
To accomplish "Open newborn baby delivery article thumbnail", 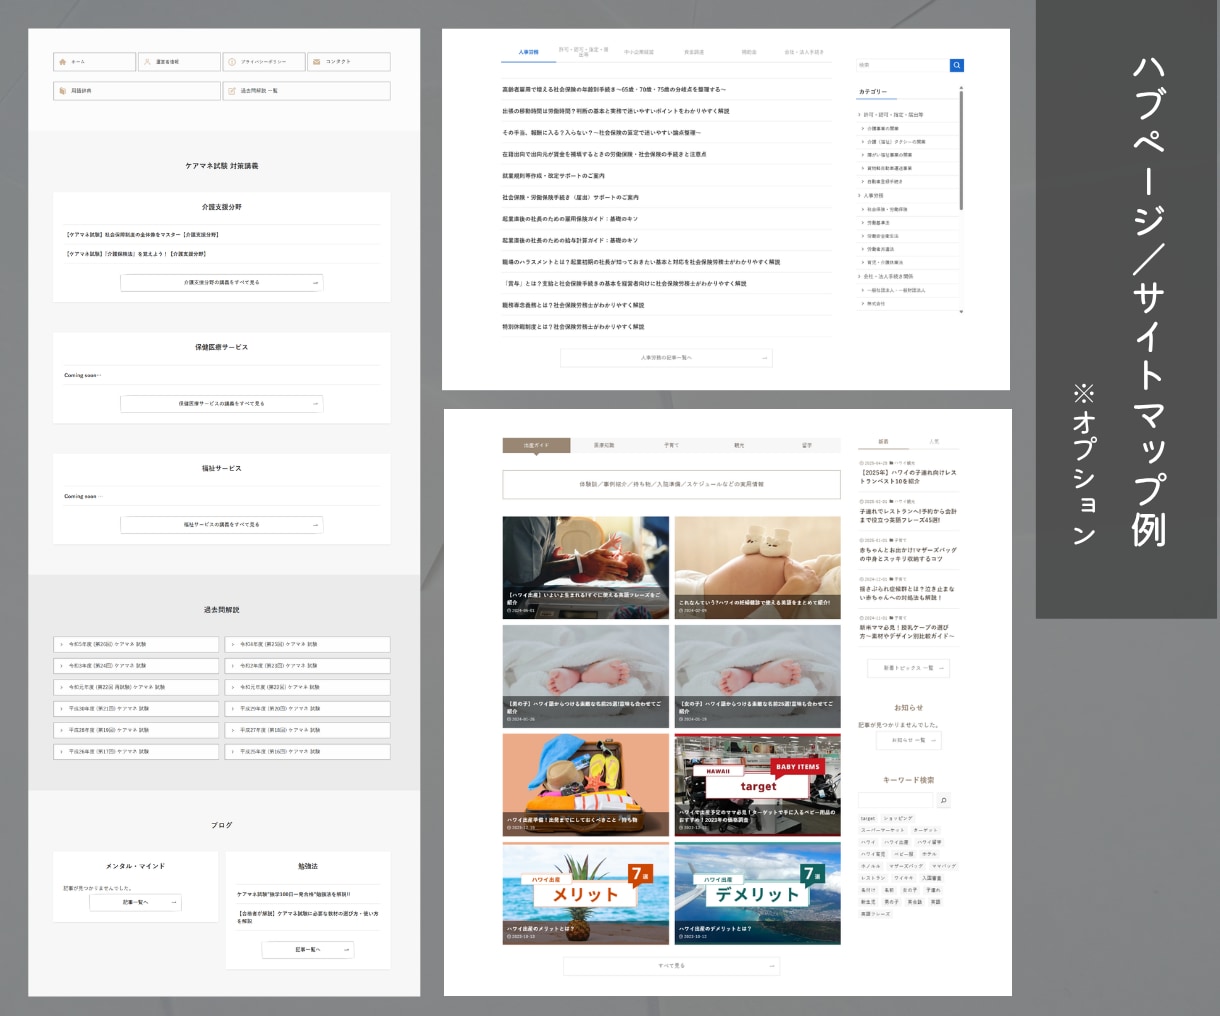I will [x=586, y=568].
